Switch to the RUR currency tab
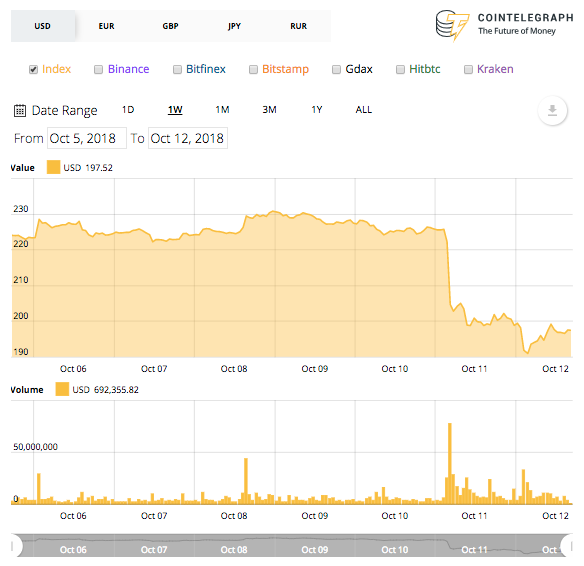This screenshot has width=584, height=566. pyautogui.click(x=299, y=26)
